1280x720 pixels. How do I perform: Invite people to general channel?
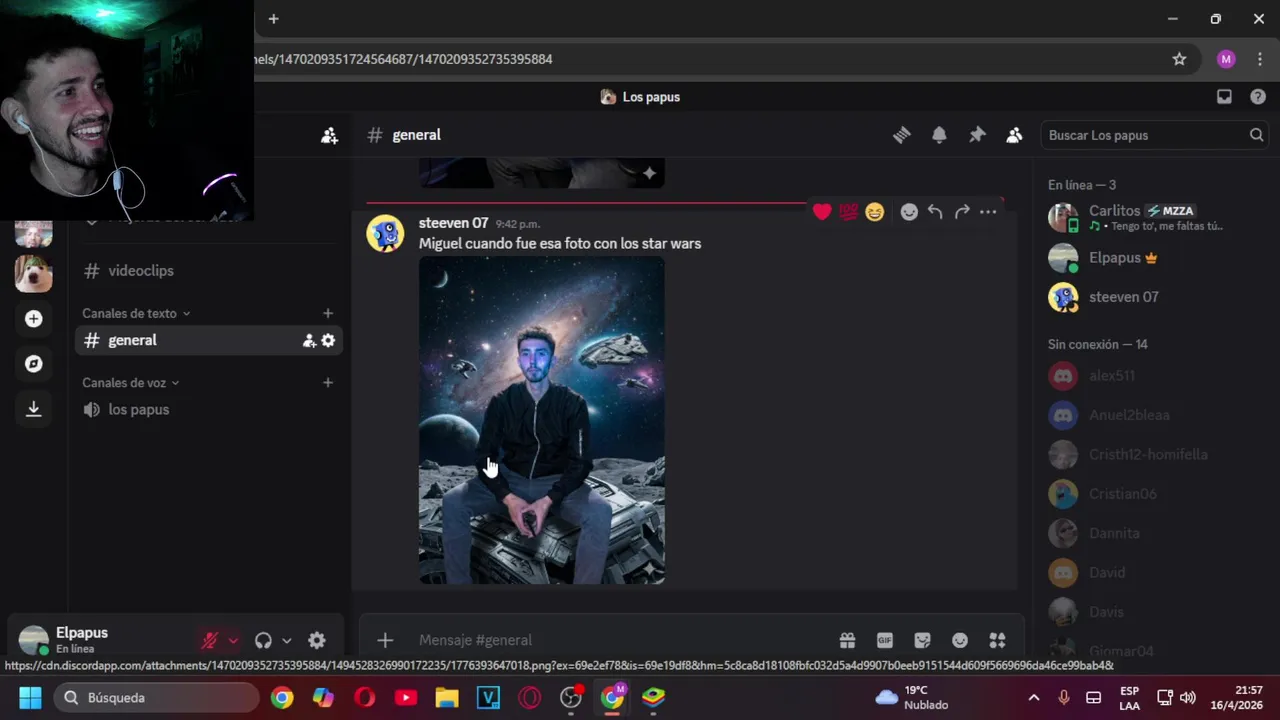tap(309, 340)
